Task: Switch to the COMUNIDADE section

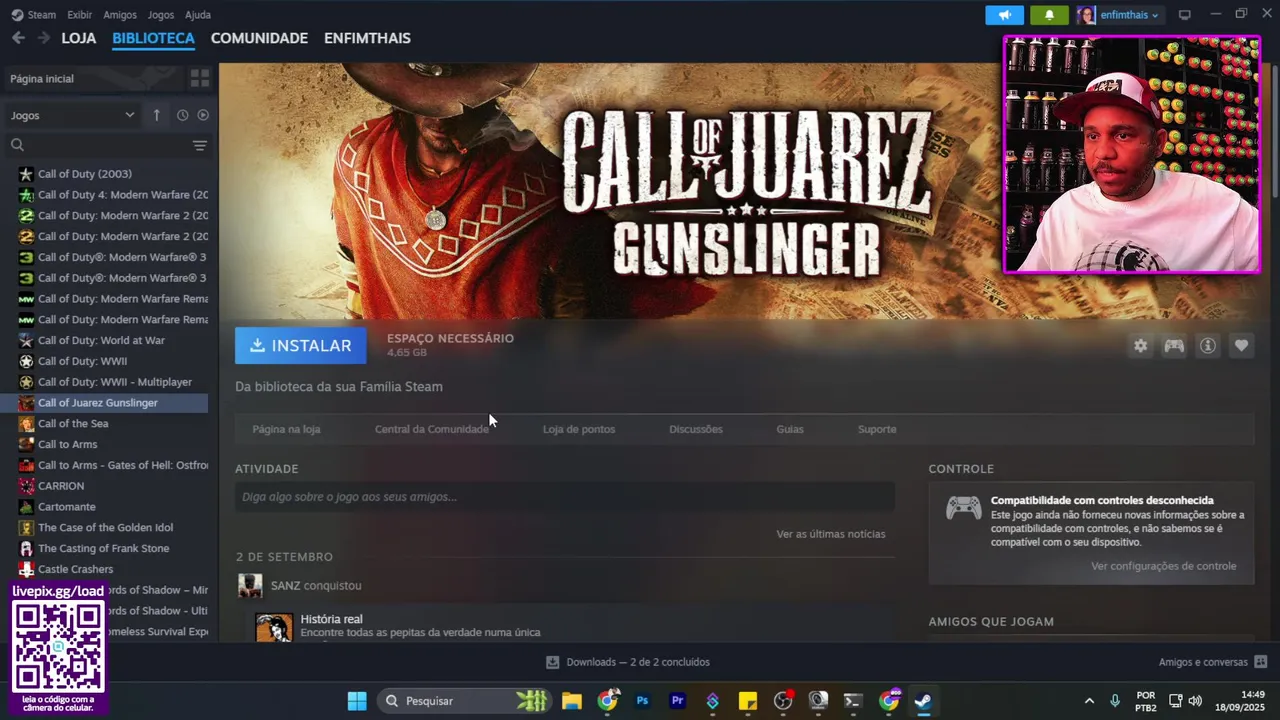Action: (259, 38)
